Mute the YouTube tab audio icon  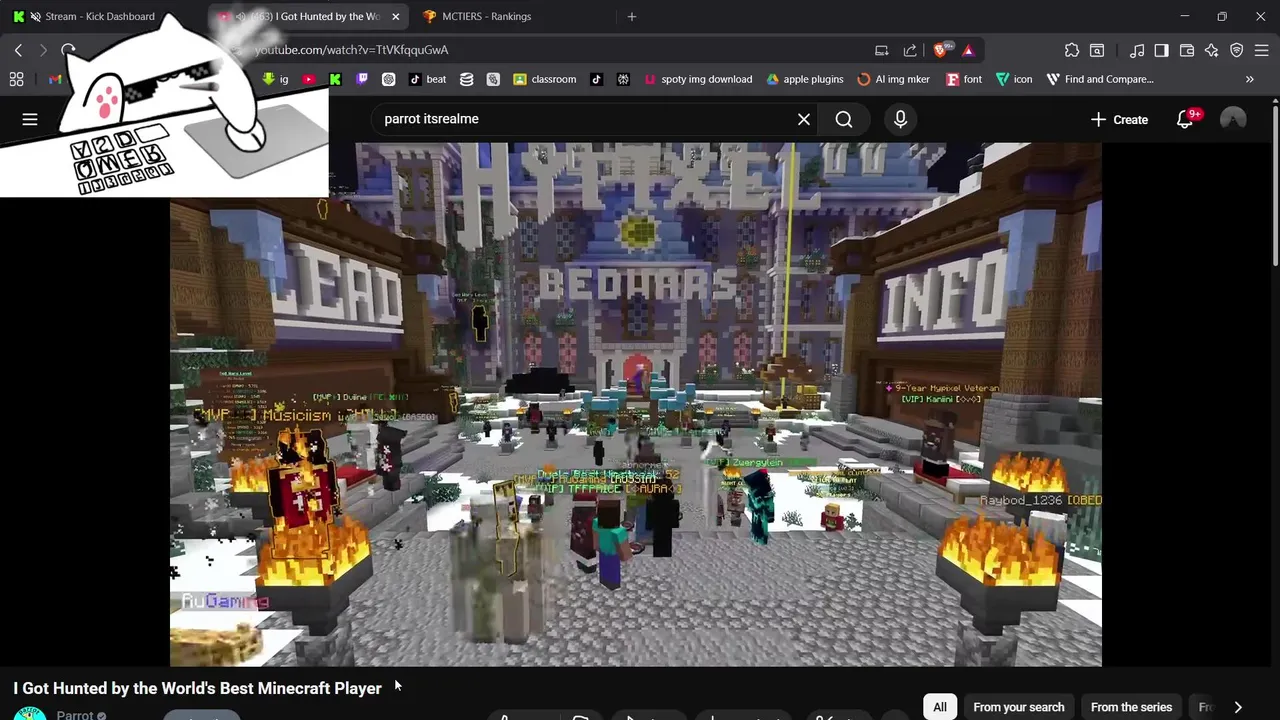pos(240,16)
